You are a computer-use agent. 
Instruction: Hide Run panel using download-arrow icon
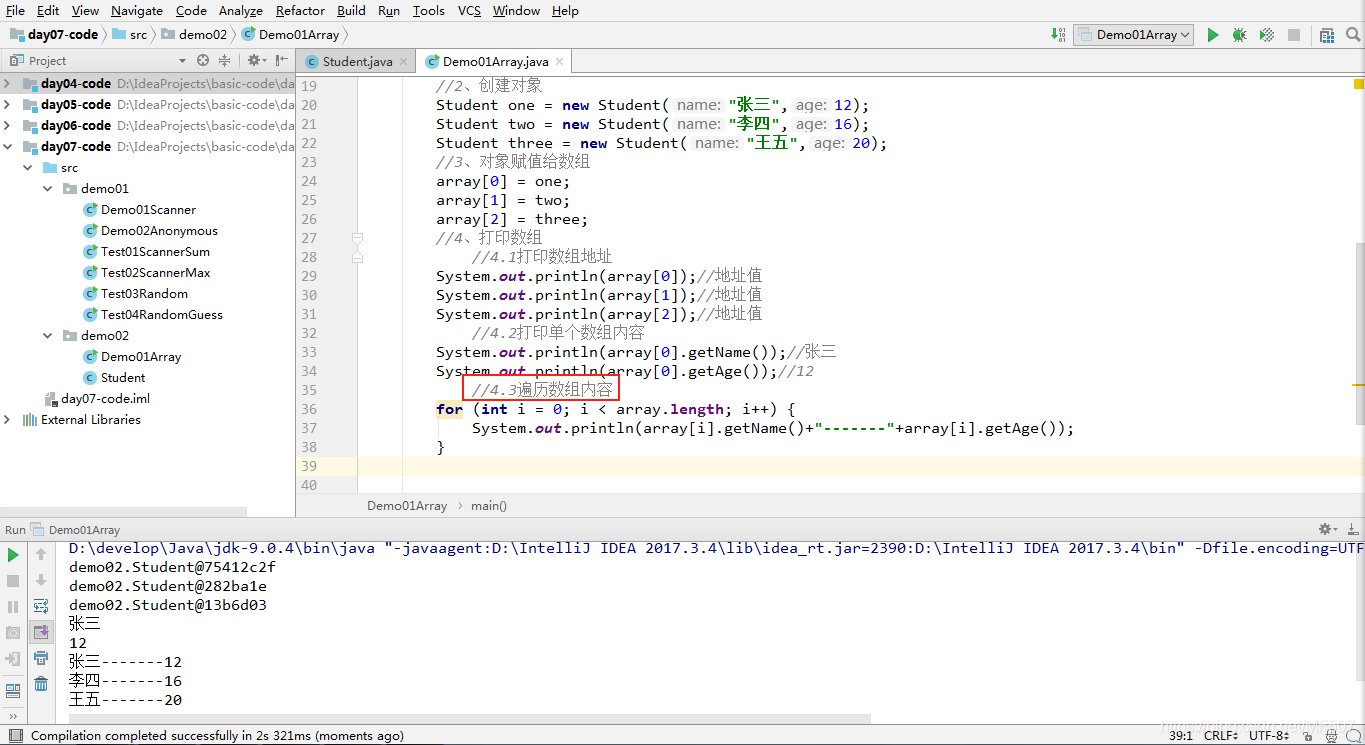(1352, 529)
